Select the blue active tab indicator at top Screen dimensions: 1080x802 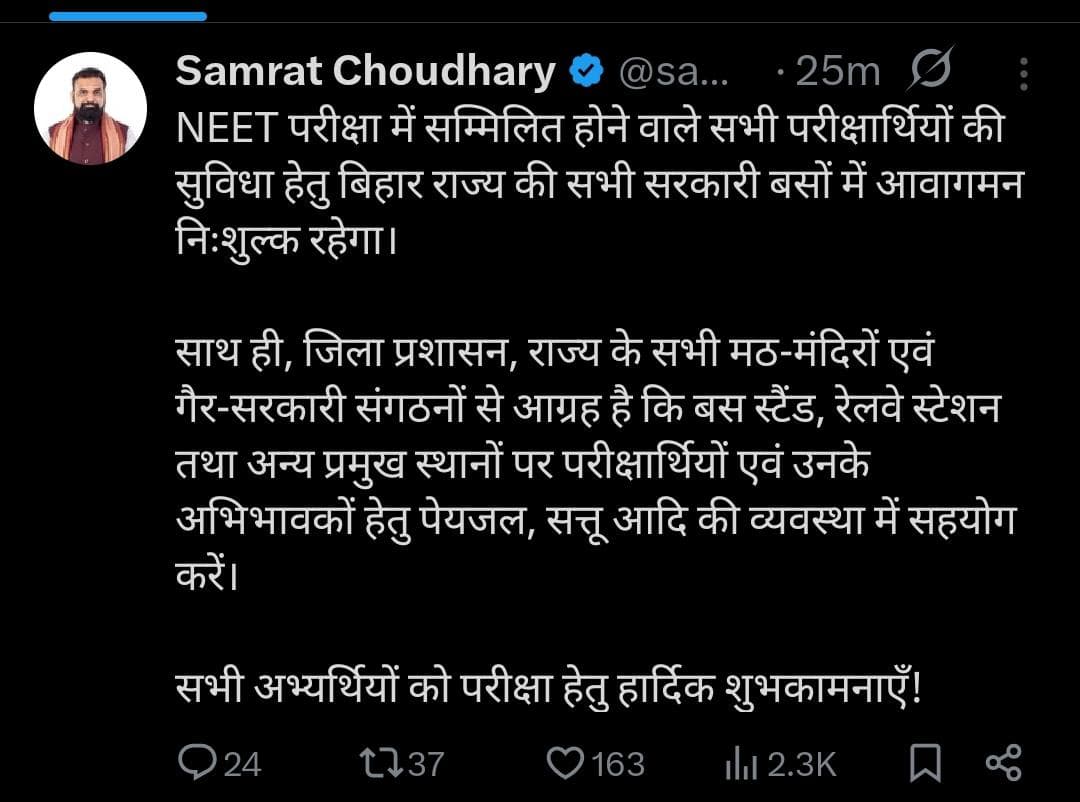coord(128,16)
